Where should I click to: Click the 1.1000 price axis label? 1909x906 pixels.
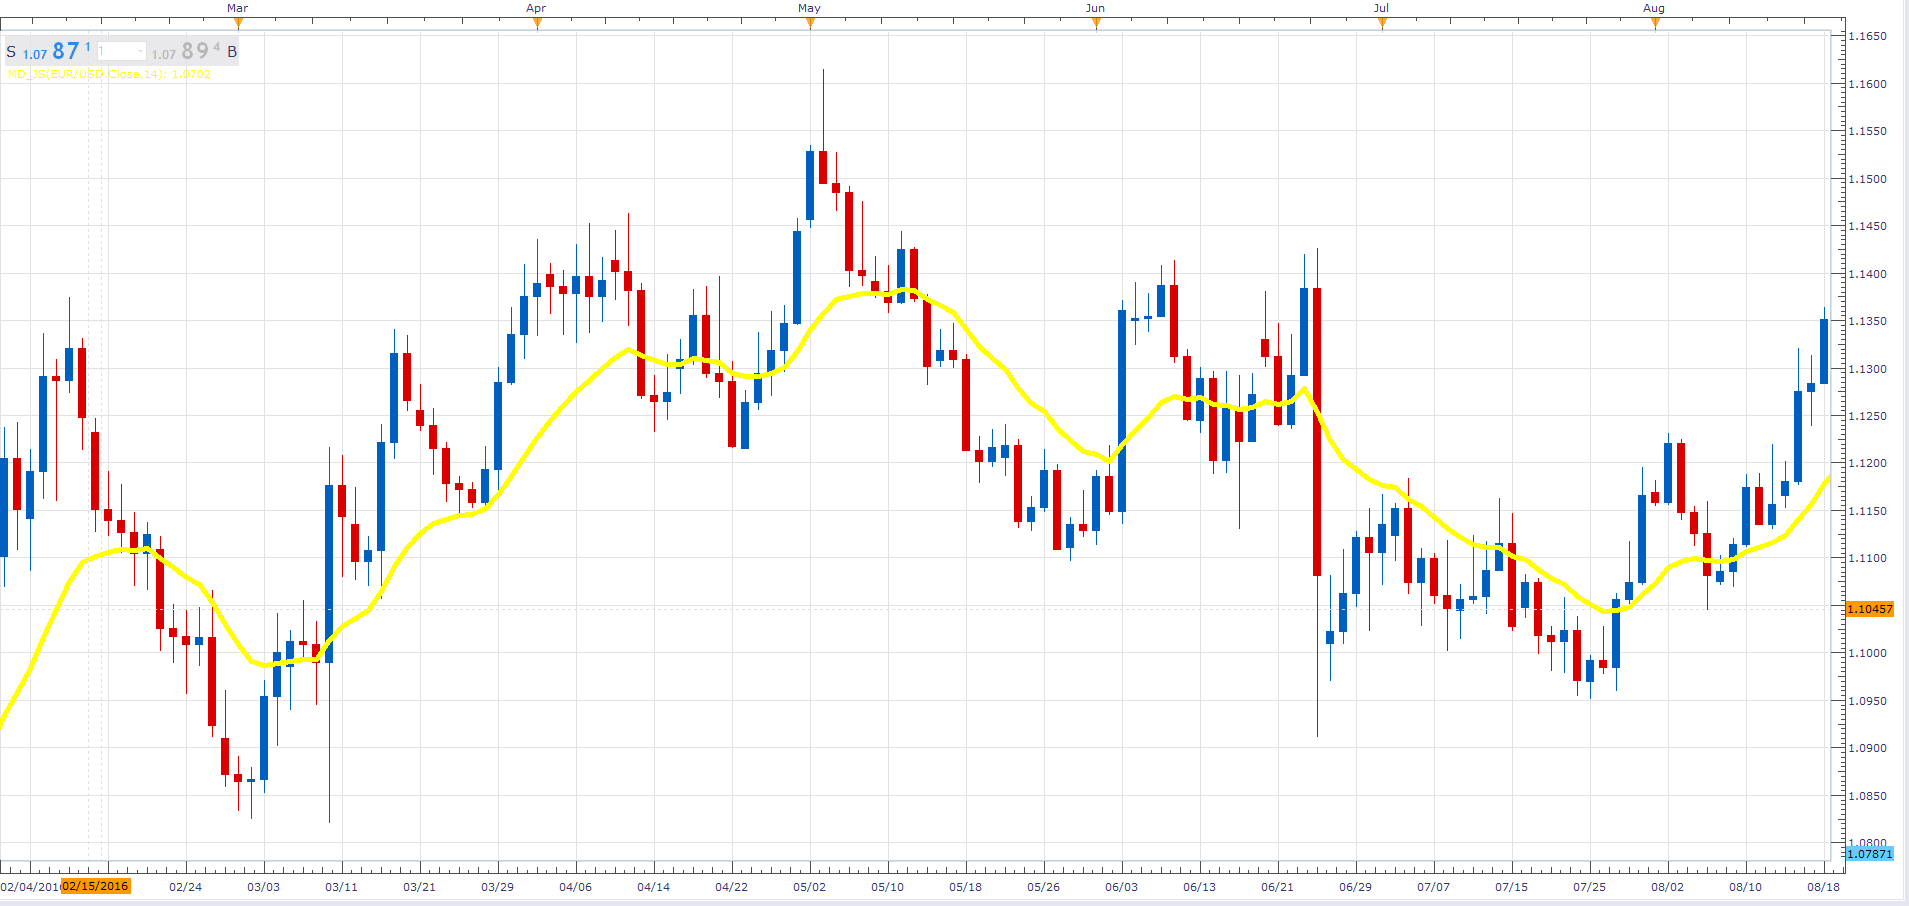pos(1867,653)
